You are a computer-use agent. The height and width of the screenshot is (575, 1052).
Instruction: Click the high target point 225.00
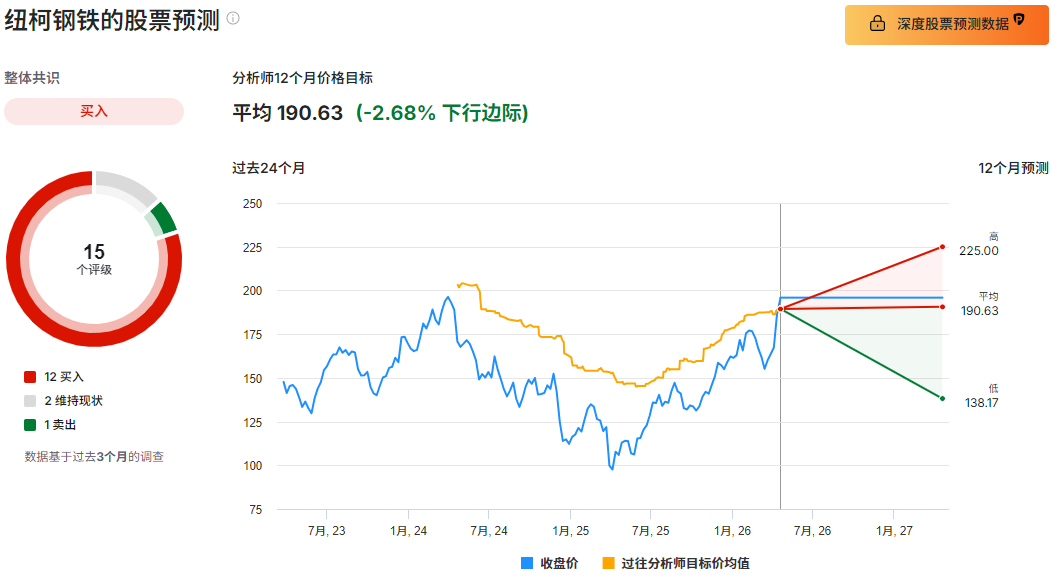coord(942,247)
